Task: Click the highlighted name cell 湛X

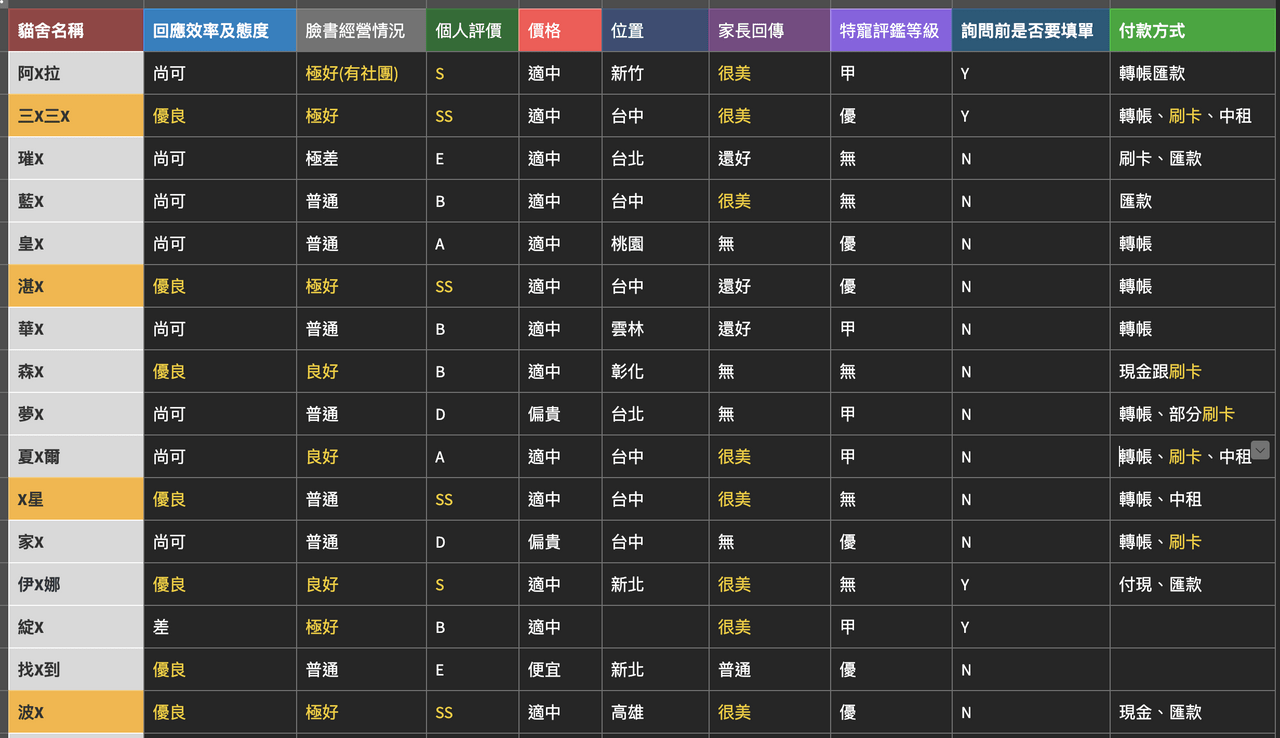Action: click(76, 286)
